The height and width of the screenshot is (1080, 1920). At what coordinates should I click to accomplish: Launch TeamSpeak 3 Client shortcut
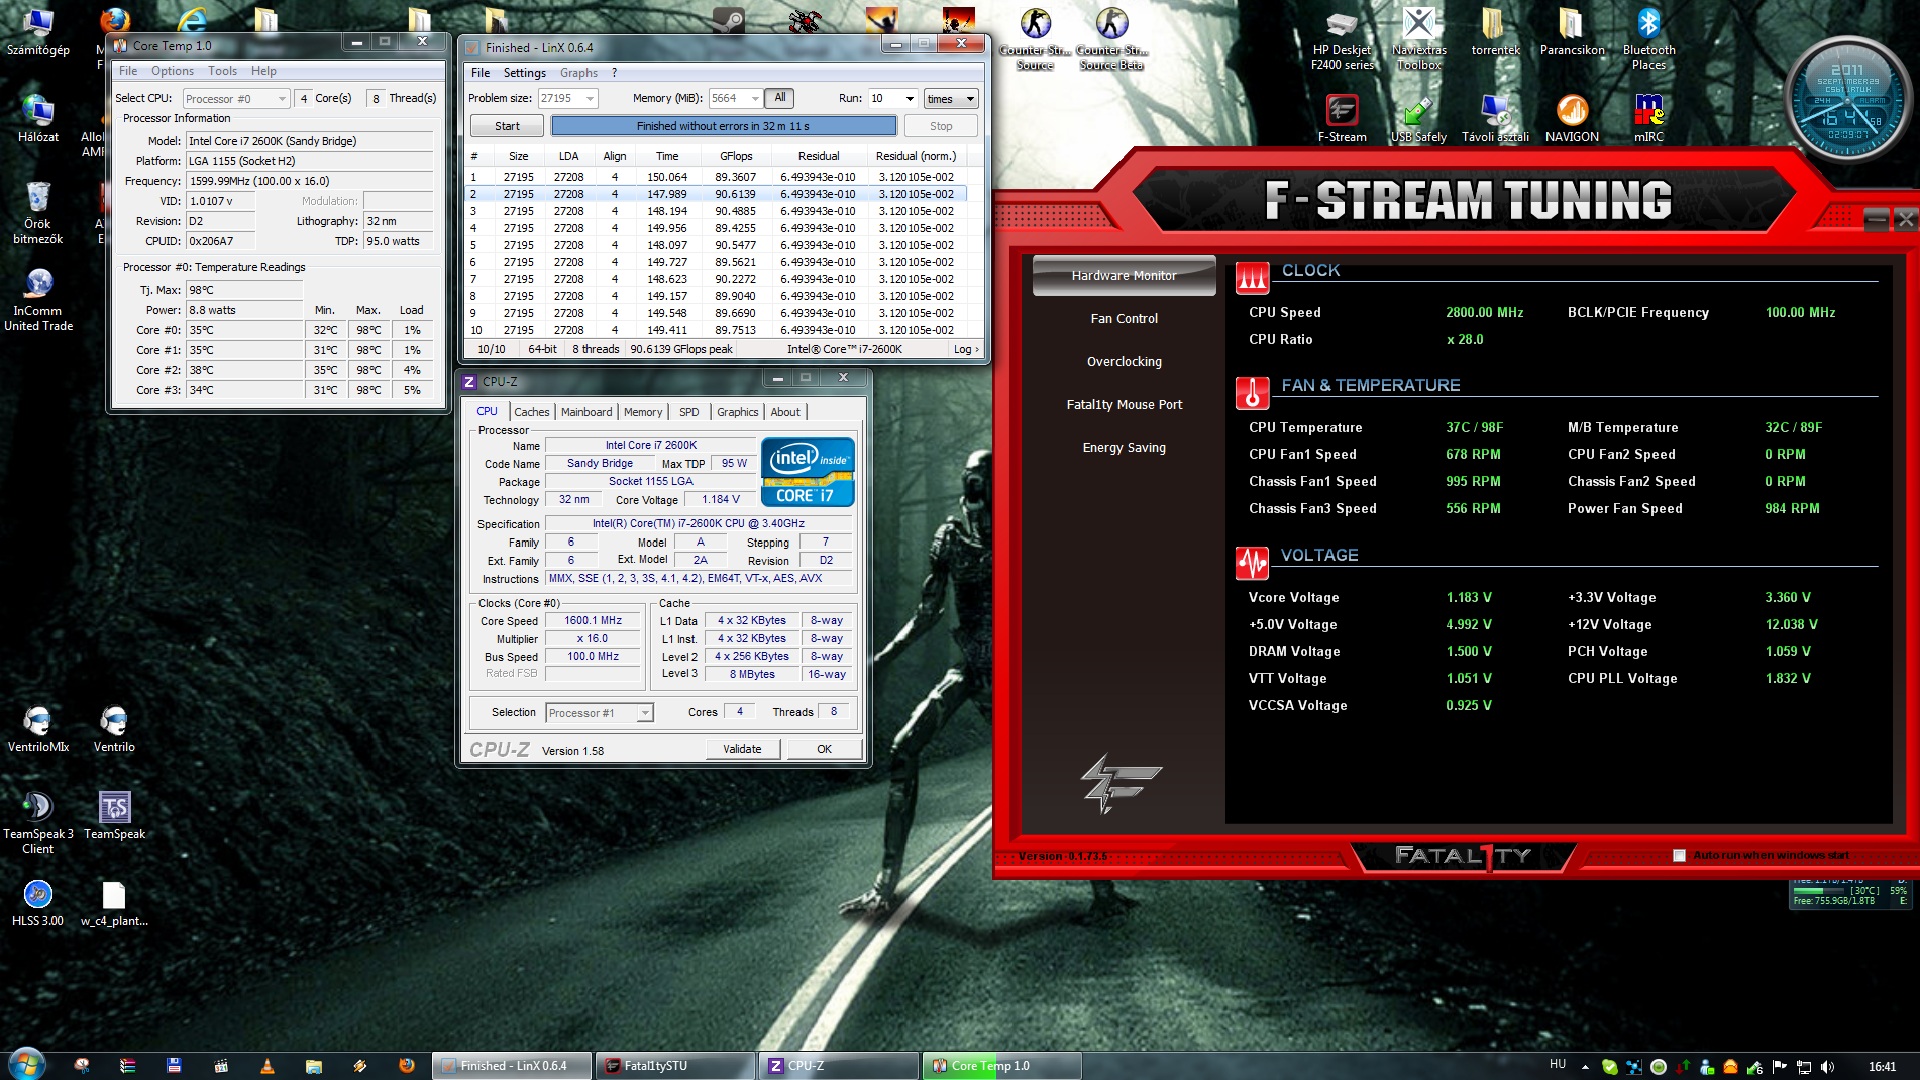(38, 808)
